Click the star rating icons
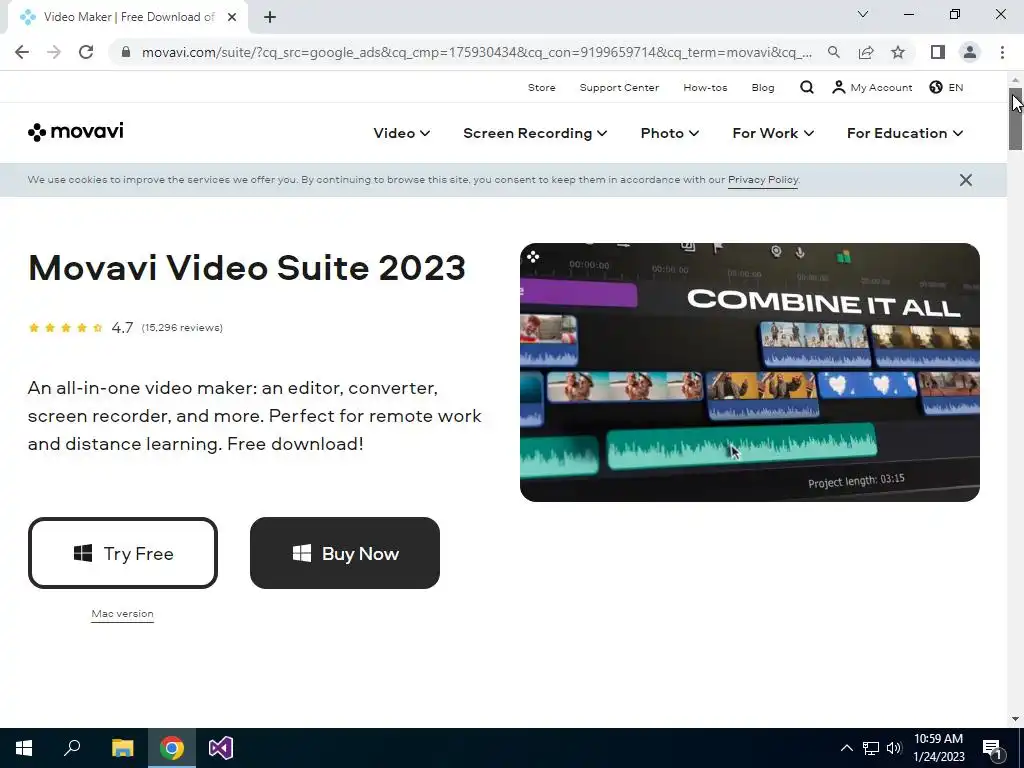 [x=65, y=328]
